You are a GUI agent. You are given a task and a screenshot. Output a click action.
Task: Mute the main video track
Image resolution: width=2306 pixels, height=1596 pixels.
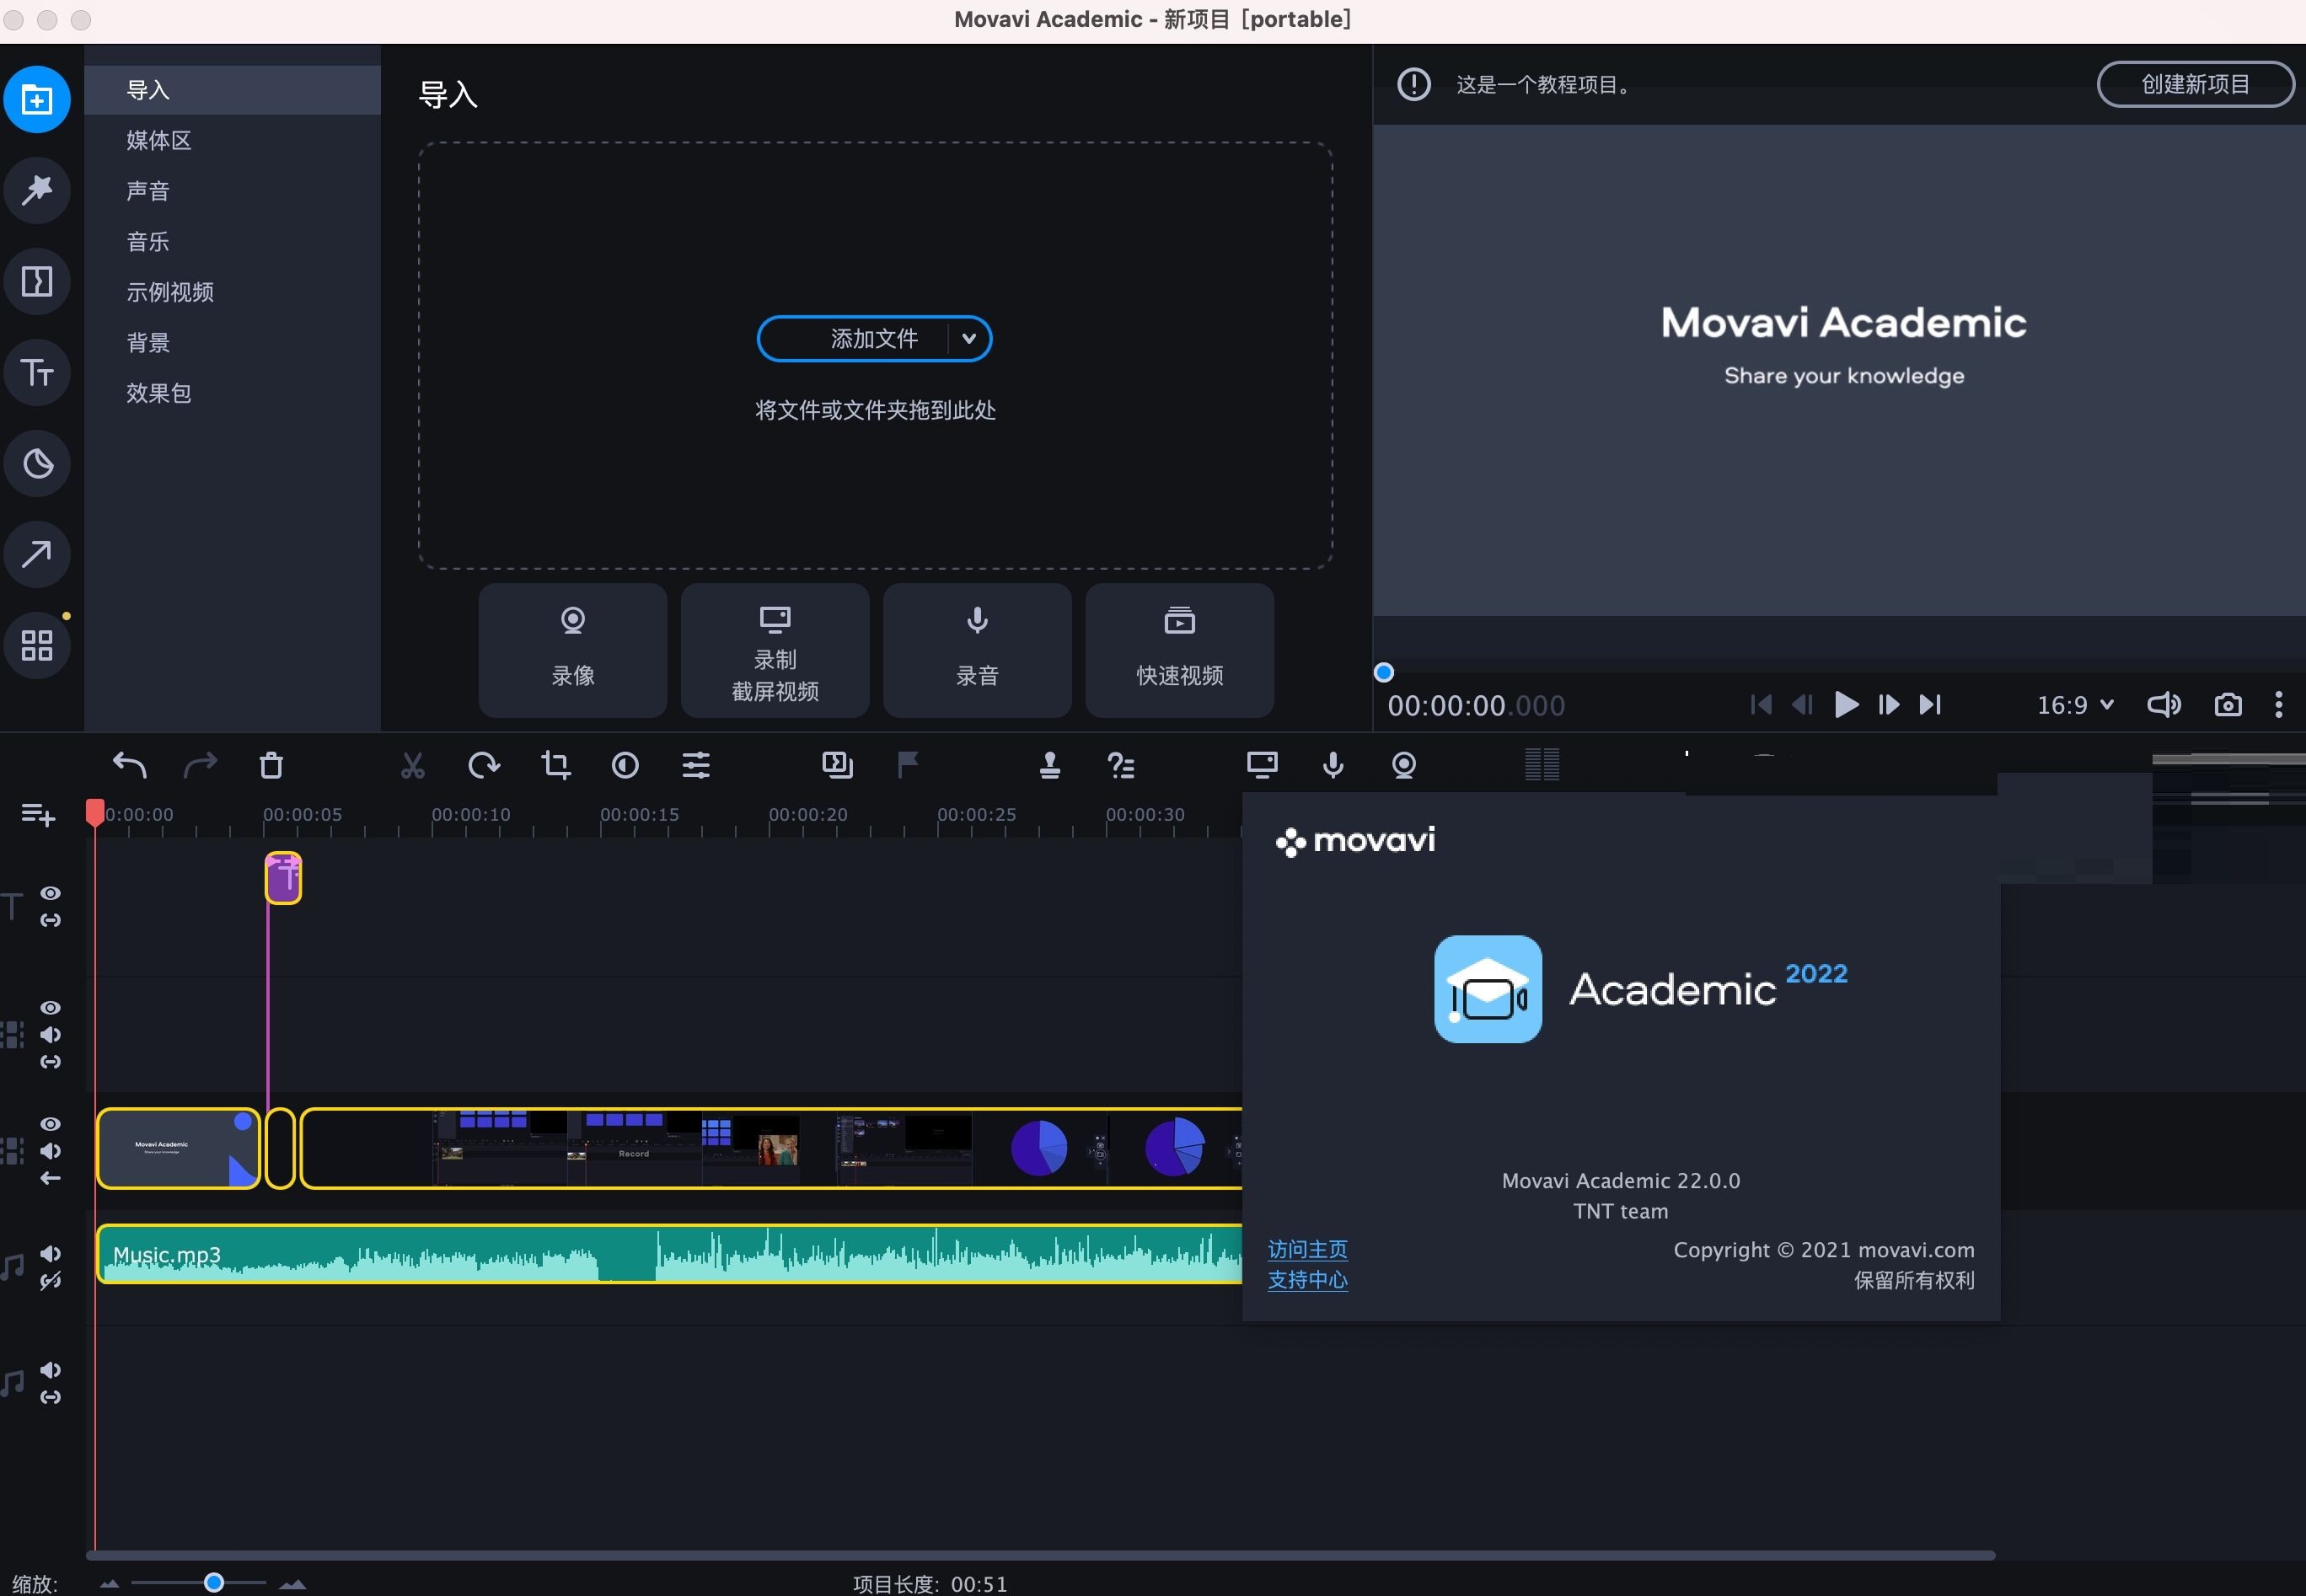coord(50,1151)
